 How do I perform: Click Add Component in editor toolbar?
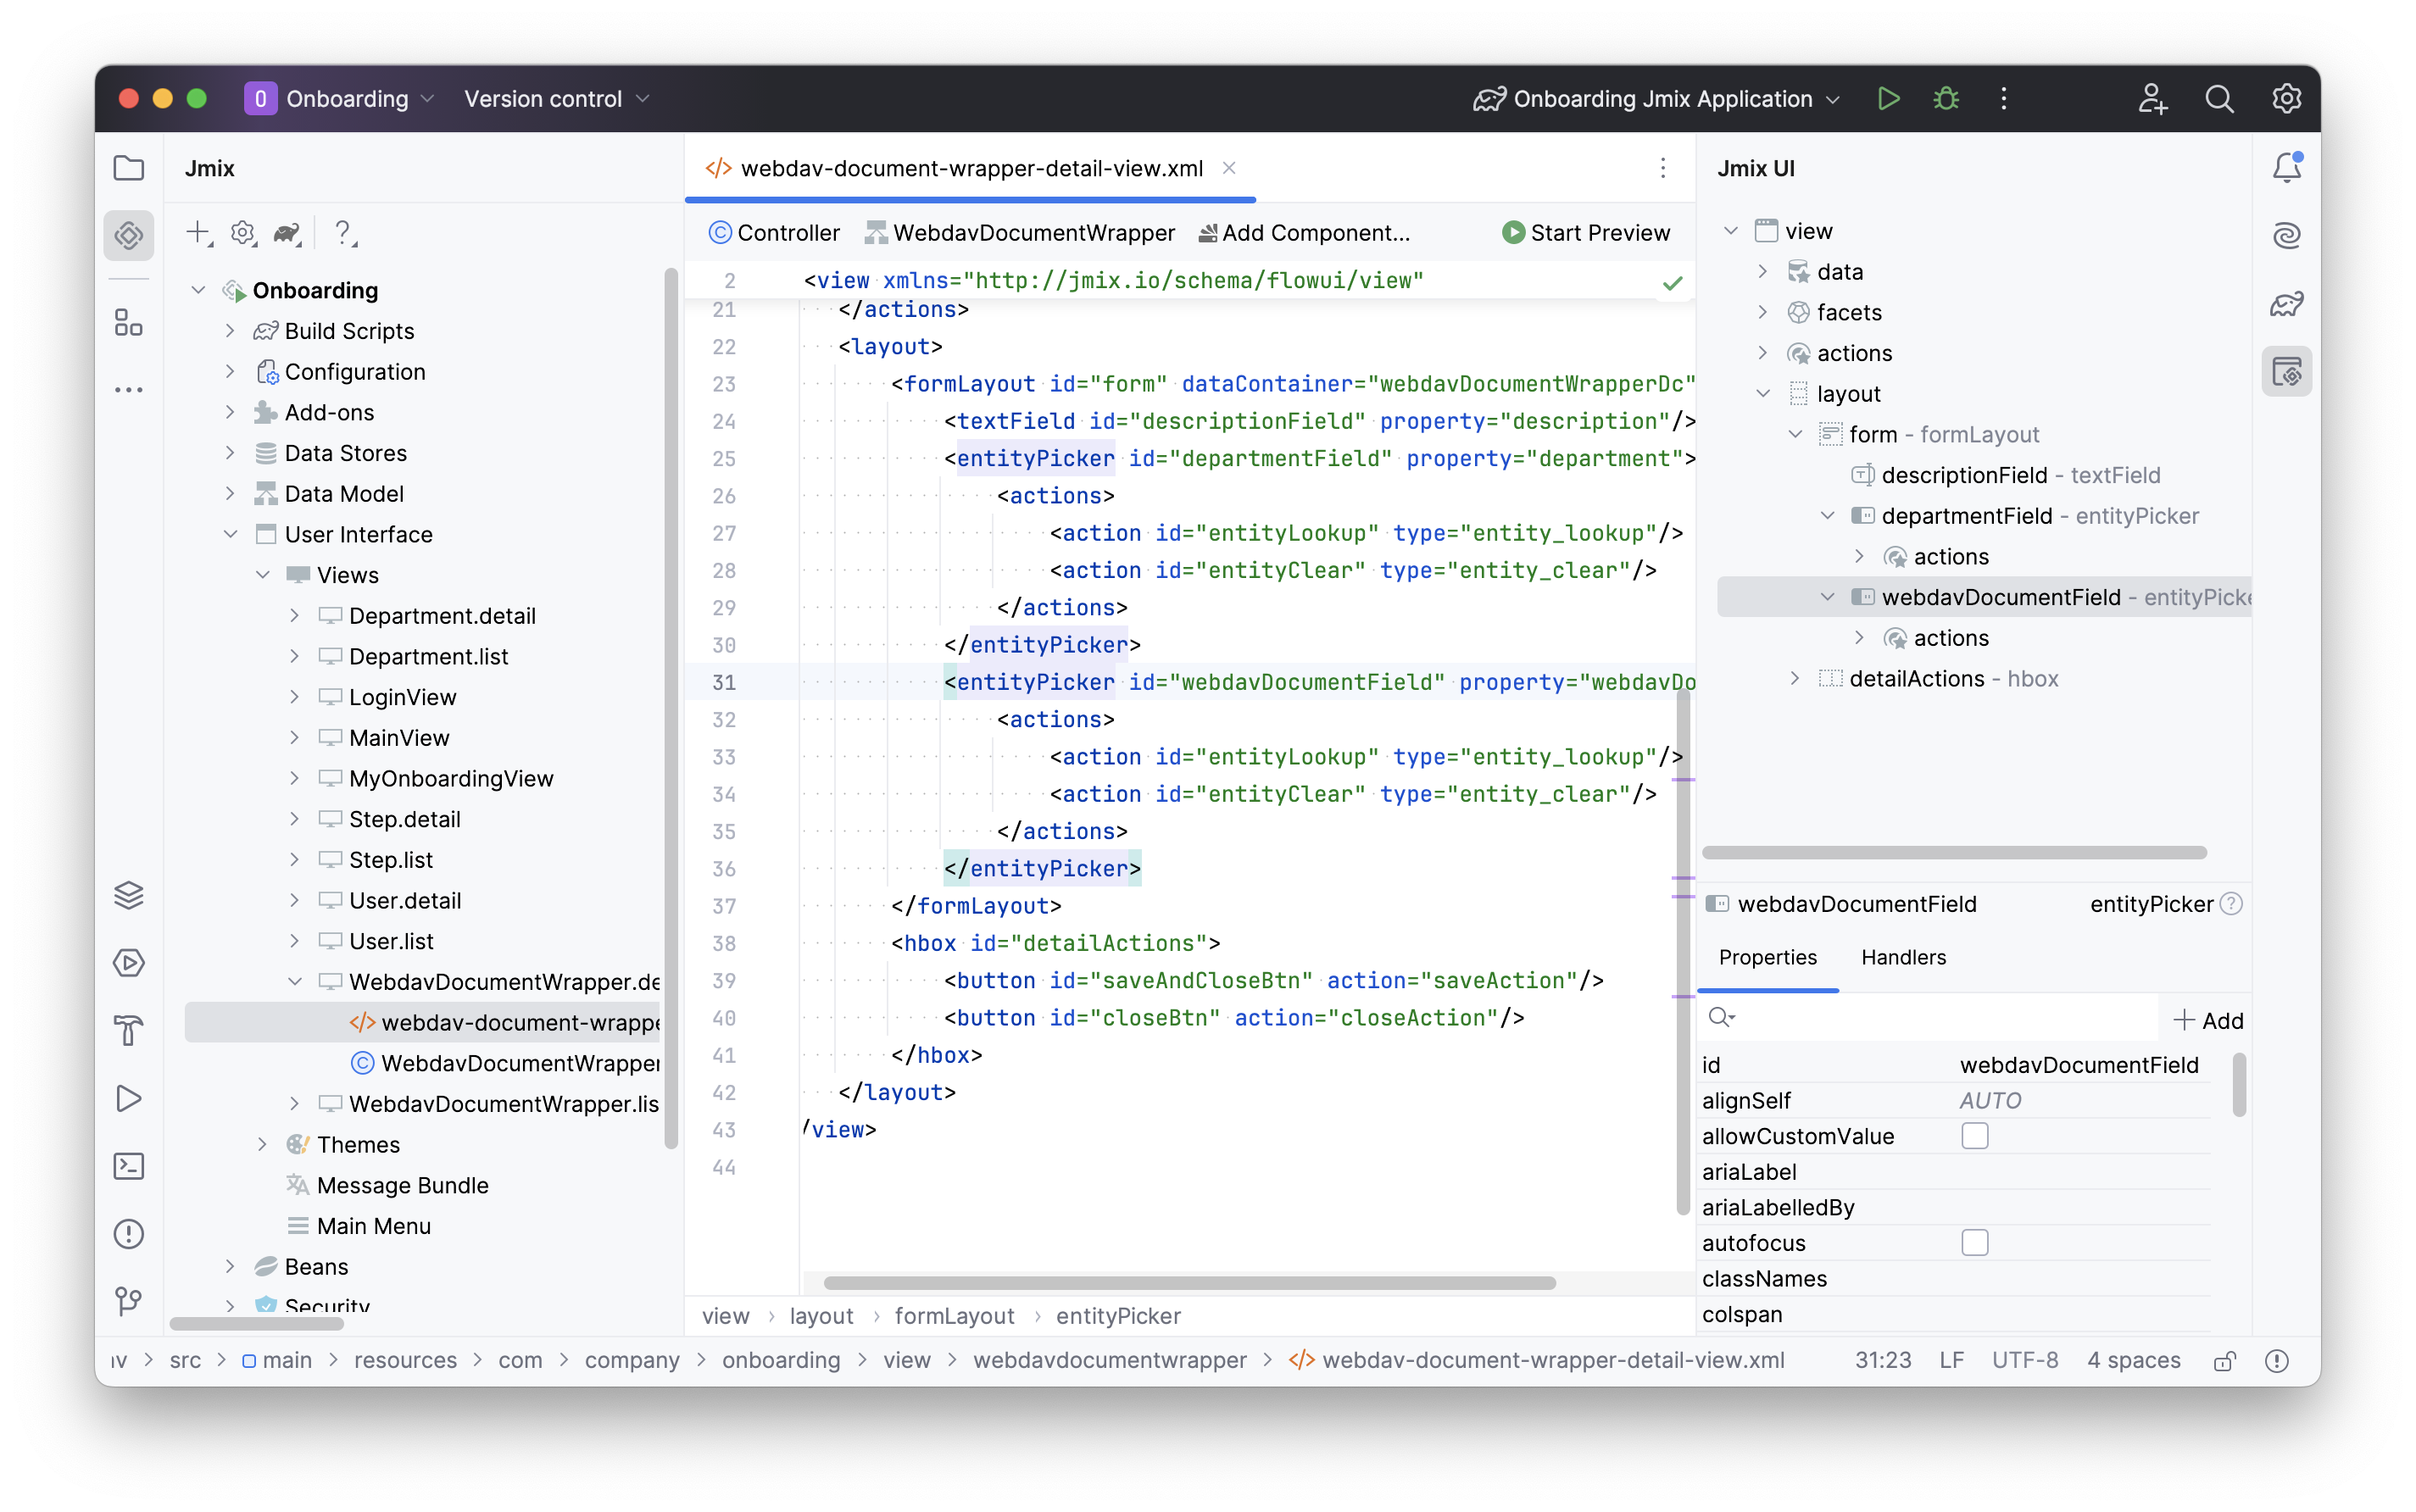[1304, 233]
